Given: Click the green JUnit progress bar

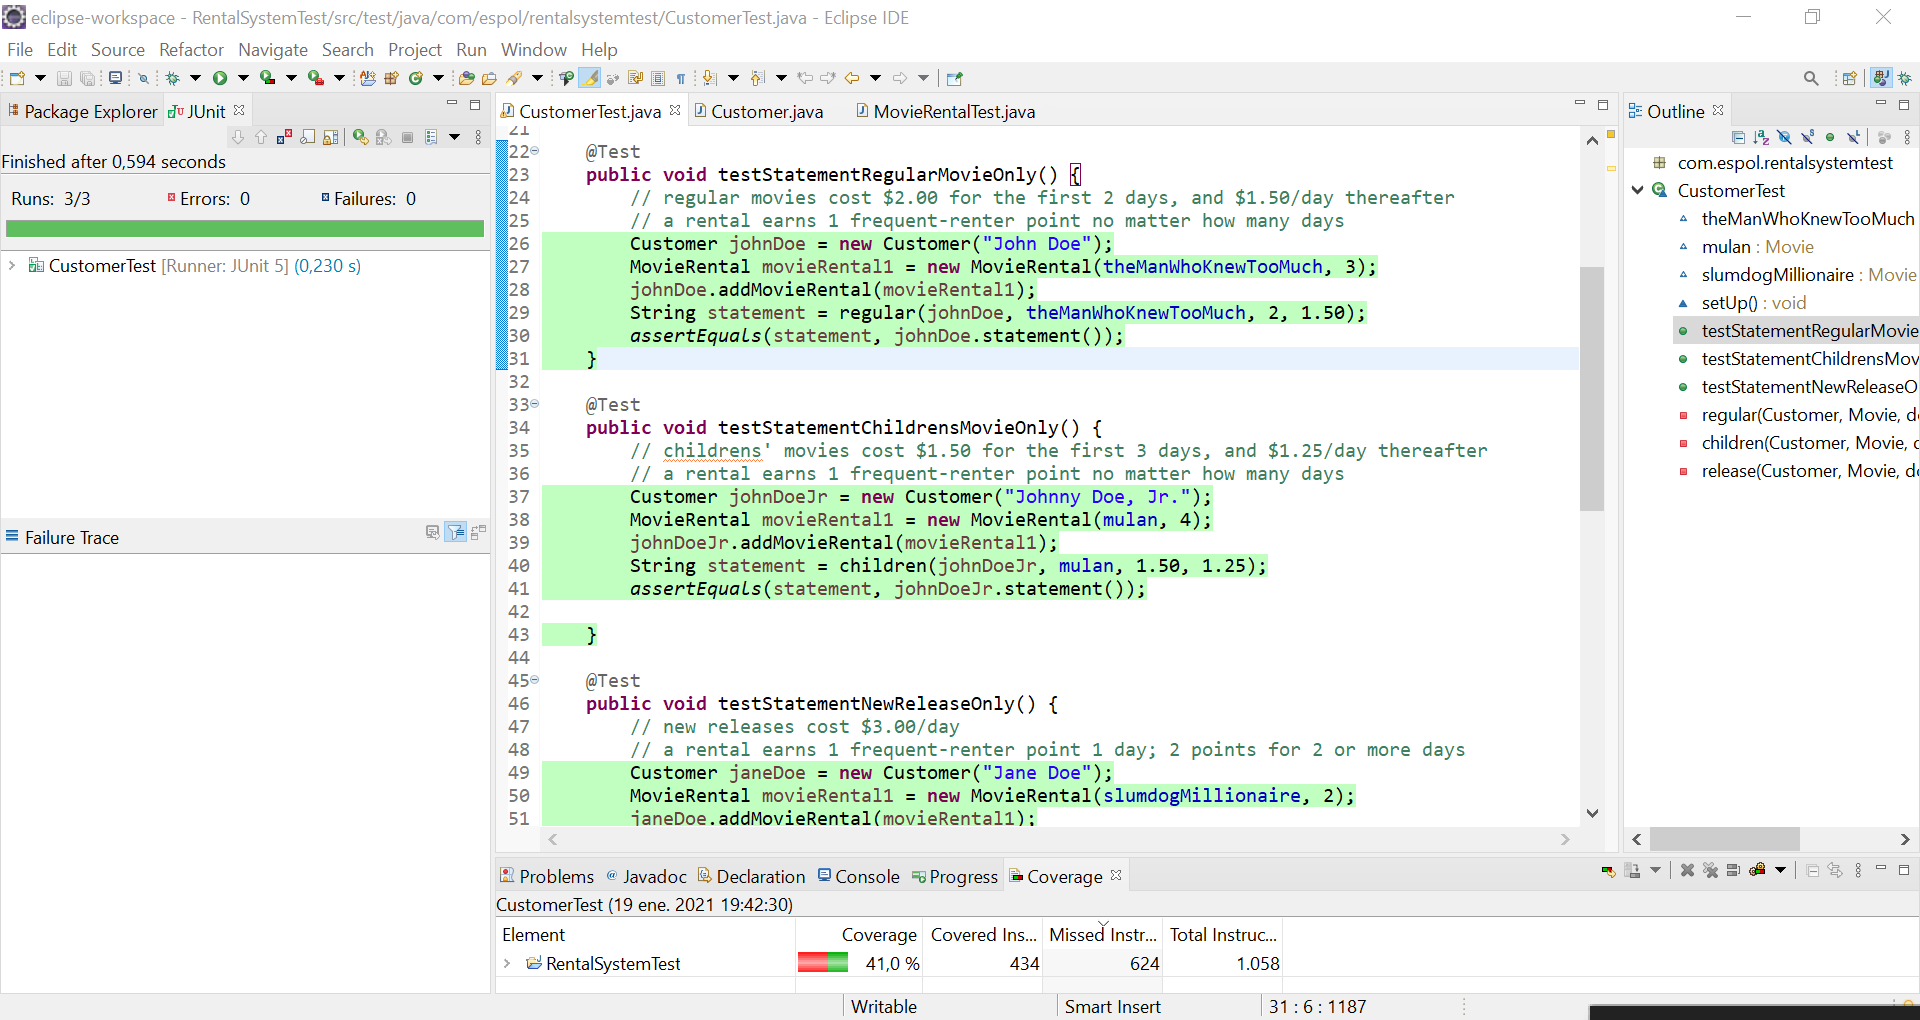Looking at the screenshot, I should (x=245, y=228).
